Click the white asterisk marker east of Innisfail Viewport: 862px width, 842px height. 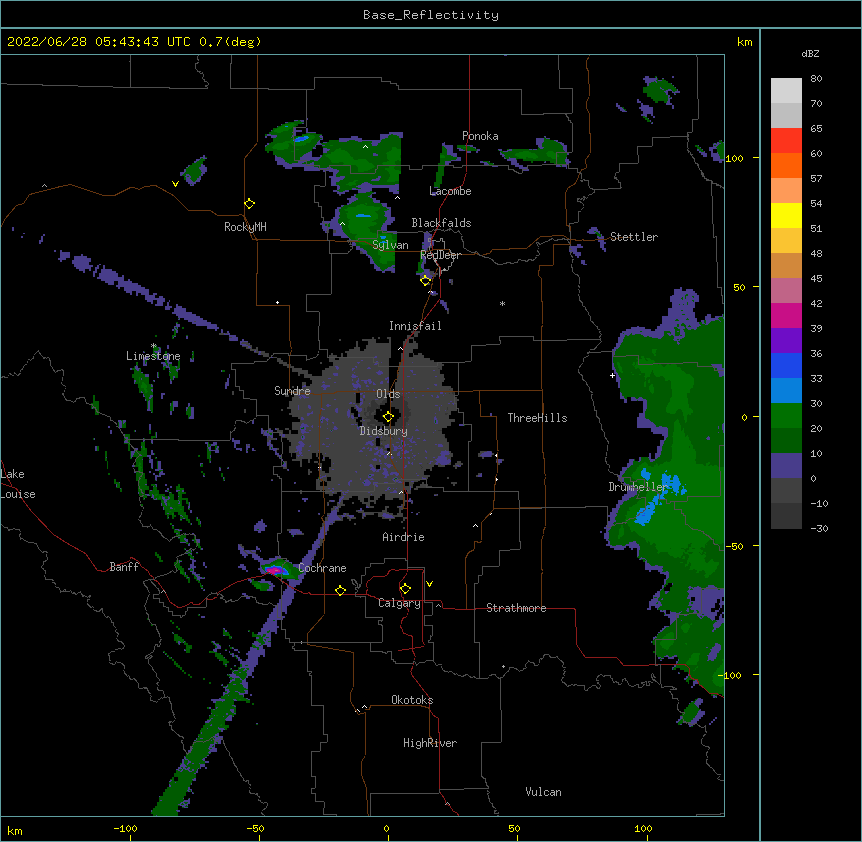click(502, 303)
